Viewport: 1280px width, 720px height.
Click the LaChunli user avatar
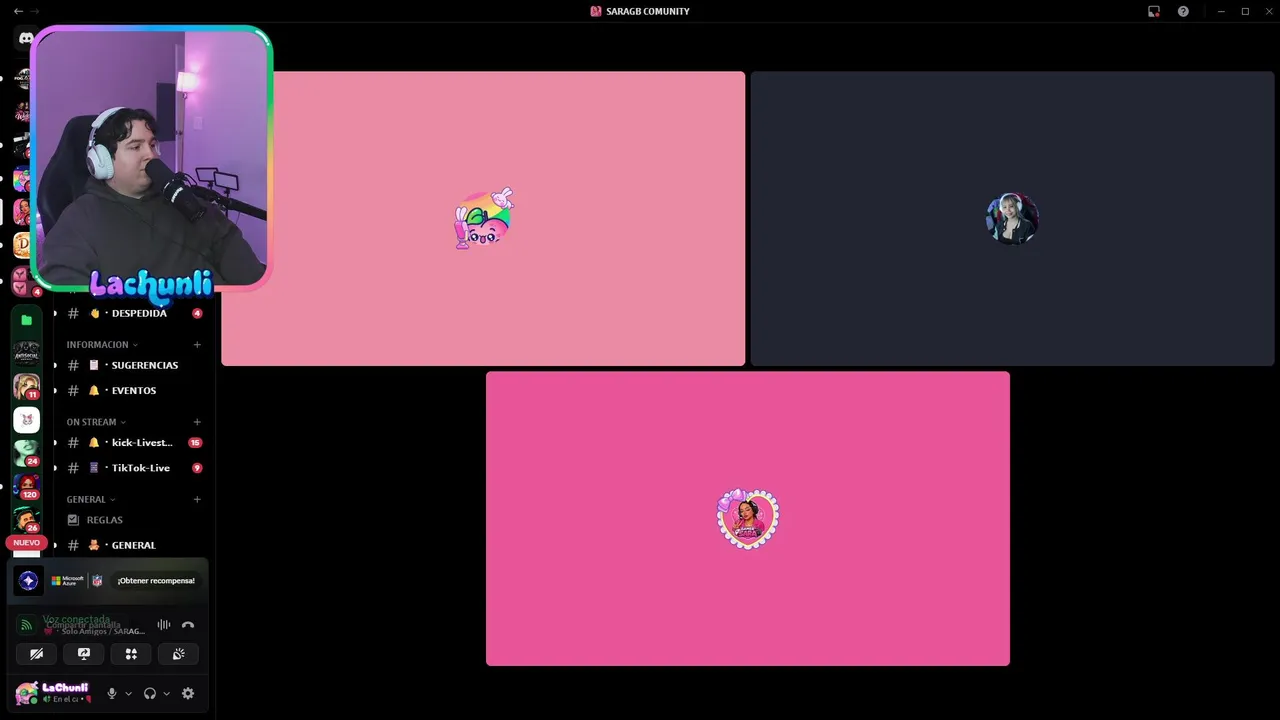(26, 693)
